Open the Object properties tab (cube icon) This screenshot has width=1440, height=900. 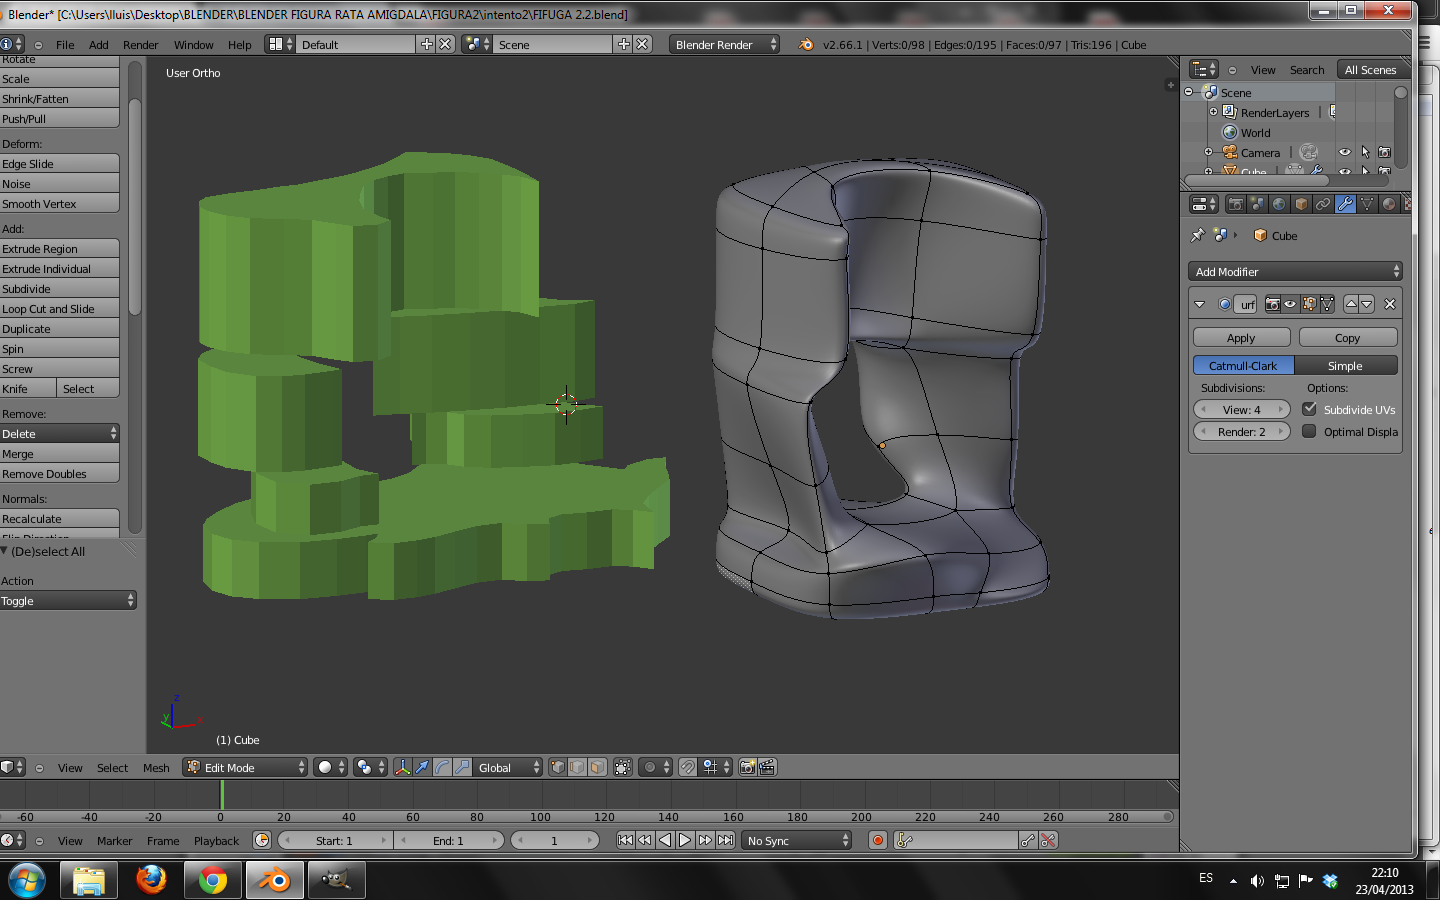point(1301,204)
